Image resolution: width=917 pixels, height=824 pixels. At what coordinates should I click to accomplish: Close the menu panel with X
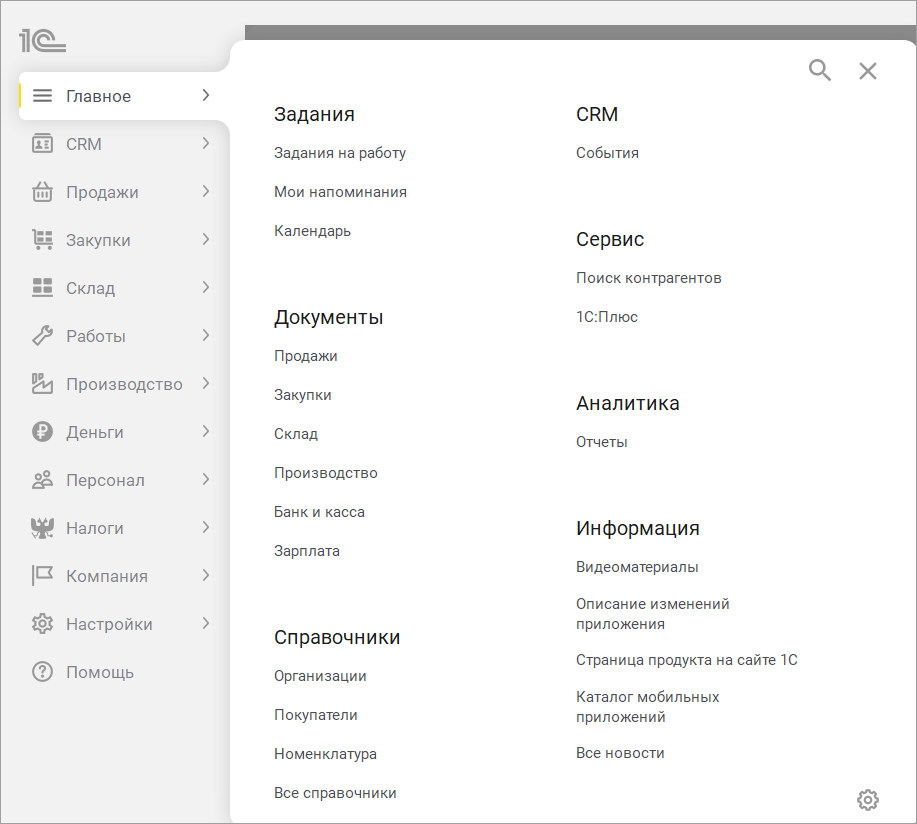(x=868, y=70)
